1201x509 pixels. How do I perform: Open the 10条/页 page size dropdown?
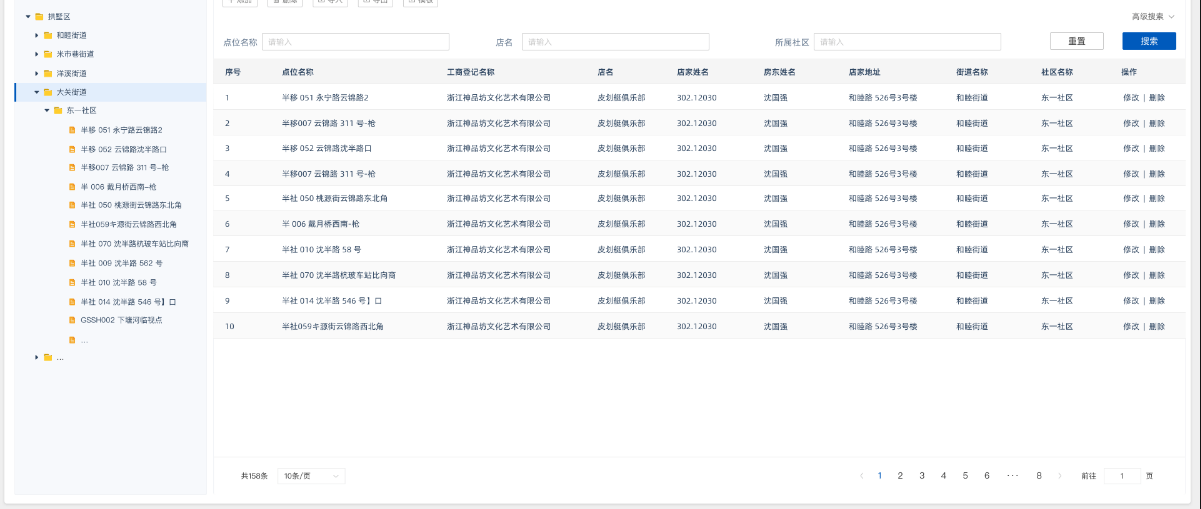point(311,476)
